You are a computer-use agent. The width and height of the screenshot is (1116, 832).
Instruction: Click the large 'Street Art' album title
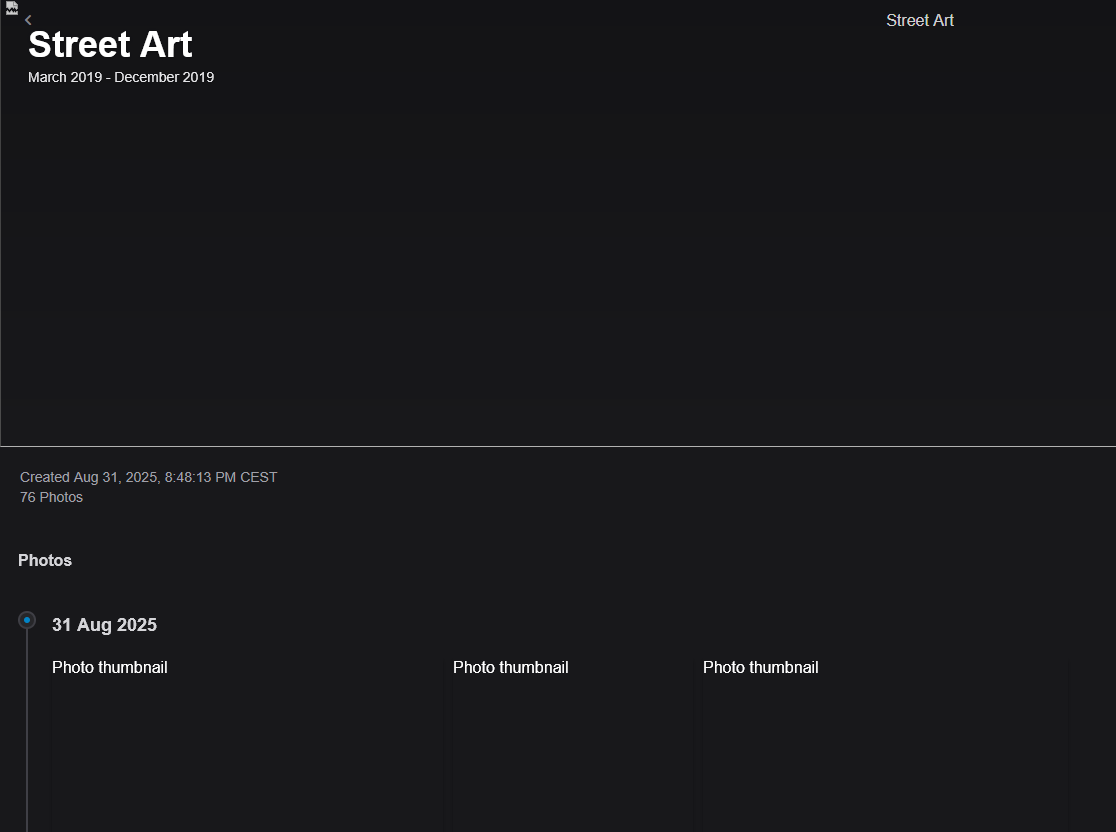click(110, 45)
